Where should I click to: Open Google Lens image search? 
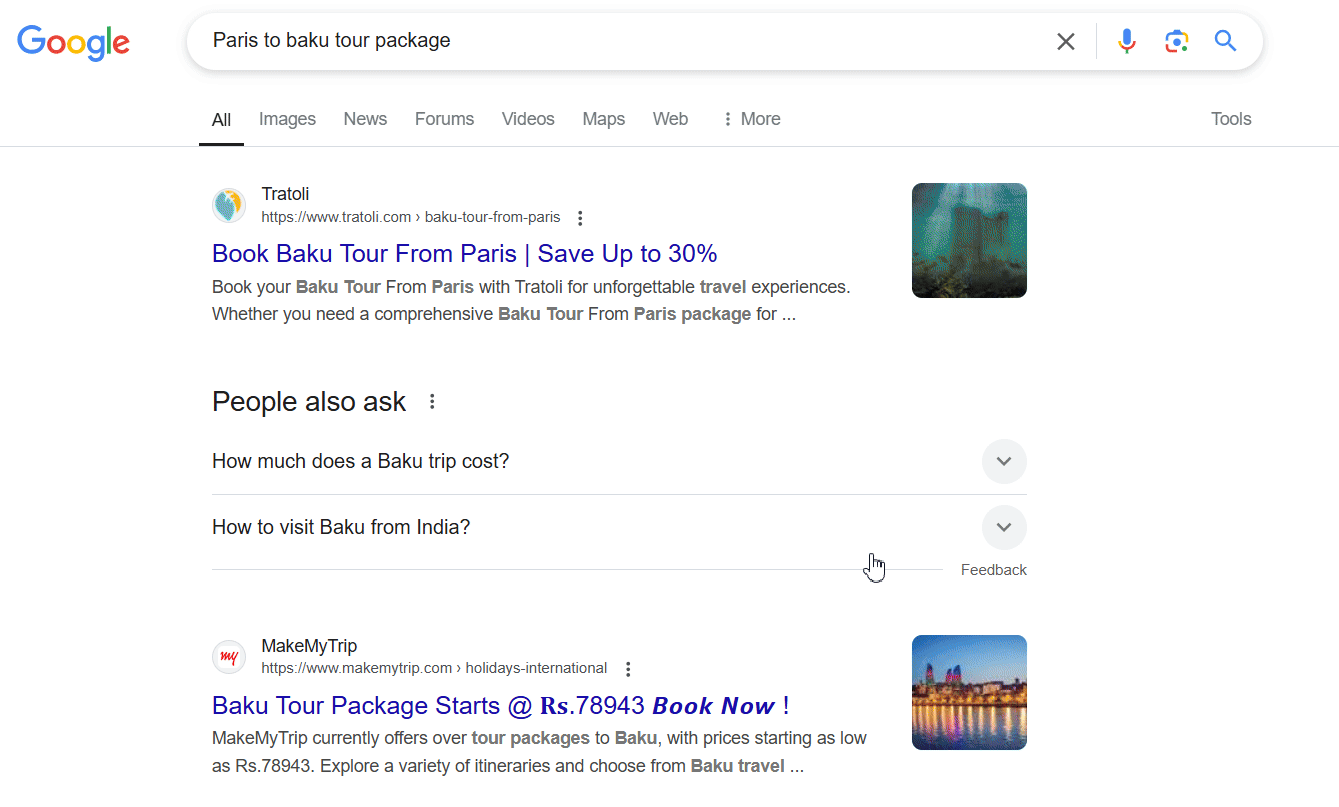coord(1176,41)
